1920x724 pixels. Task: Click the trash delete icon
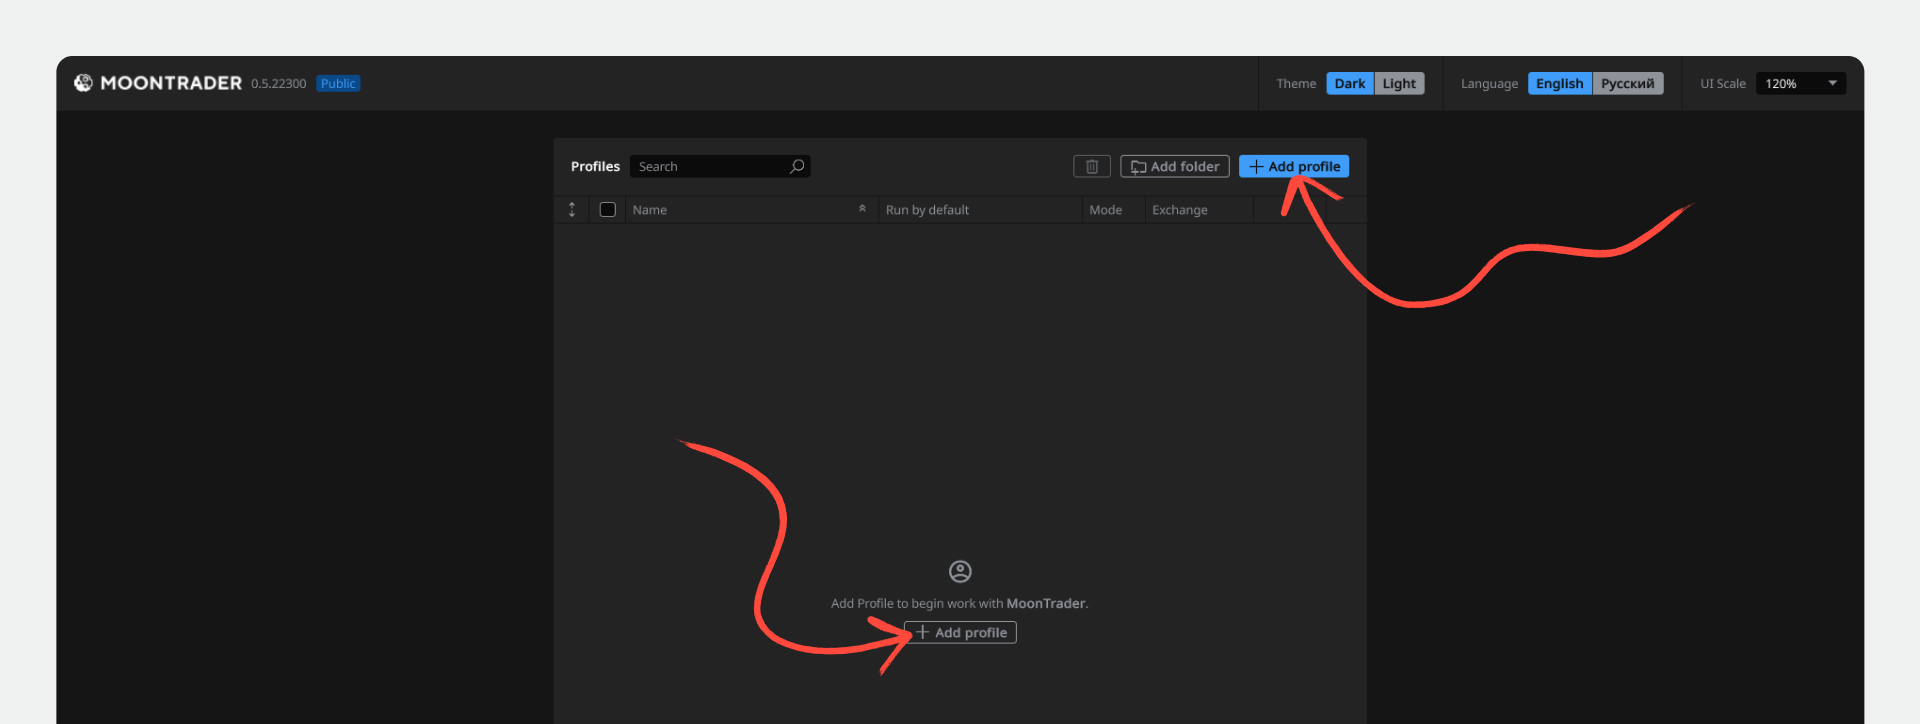(x=1092, y=167)
